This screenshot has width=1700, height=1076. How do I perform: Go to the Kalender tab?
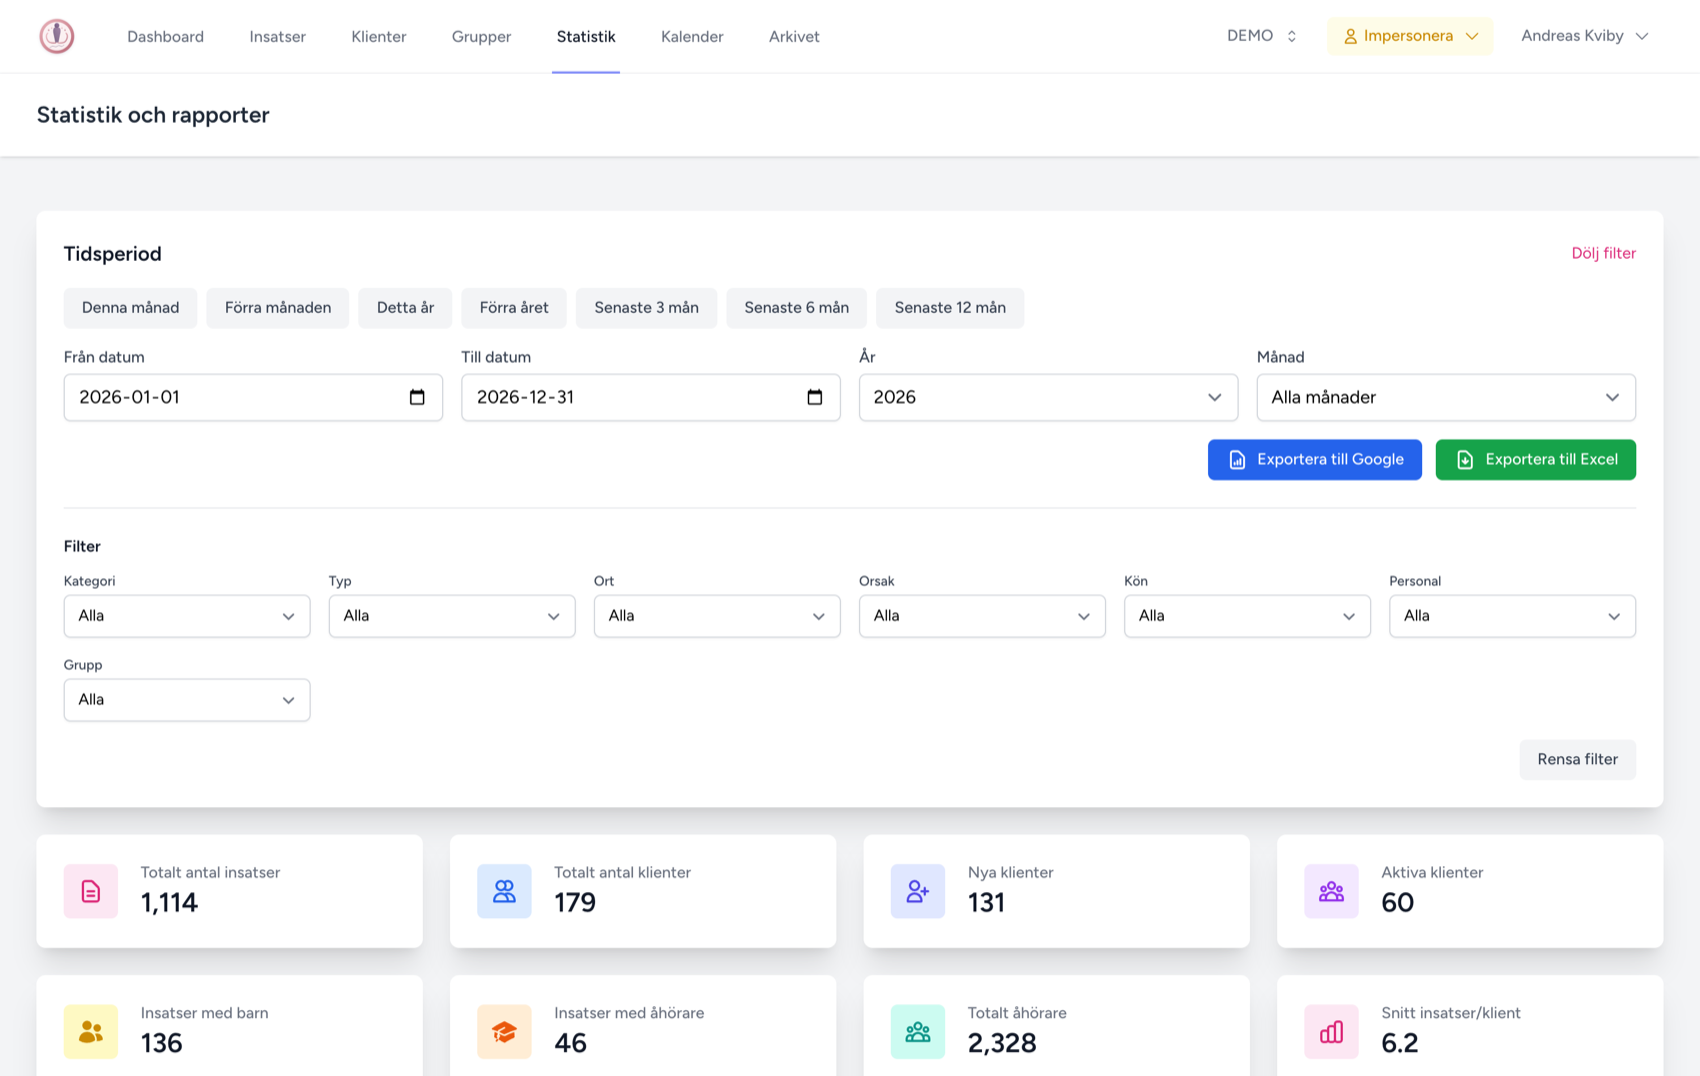click(692, 37)
